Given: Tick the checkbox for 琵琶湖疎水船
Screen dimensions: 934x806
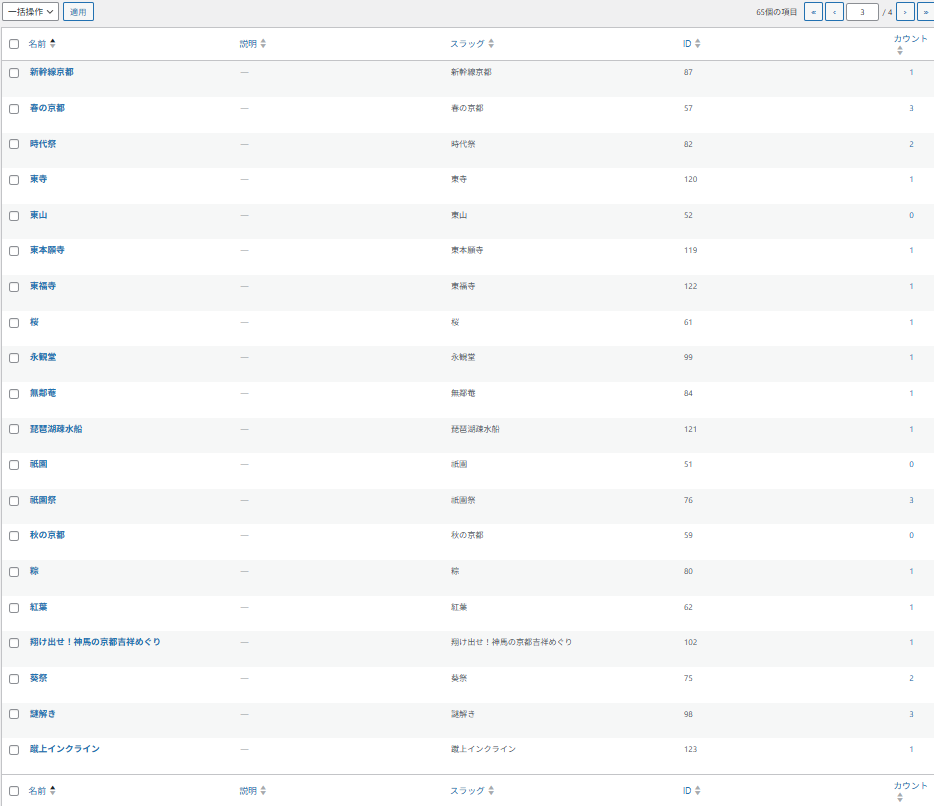Looking at the screenshot, I should pyautogui.click(x=14, y=429).
